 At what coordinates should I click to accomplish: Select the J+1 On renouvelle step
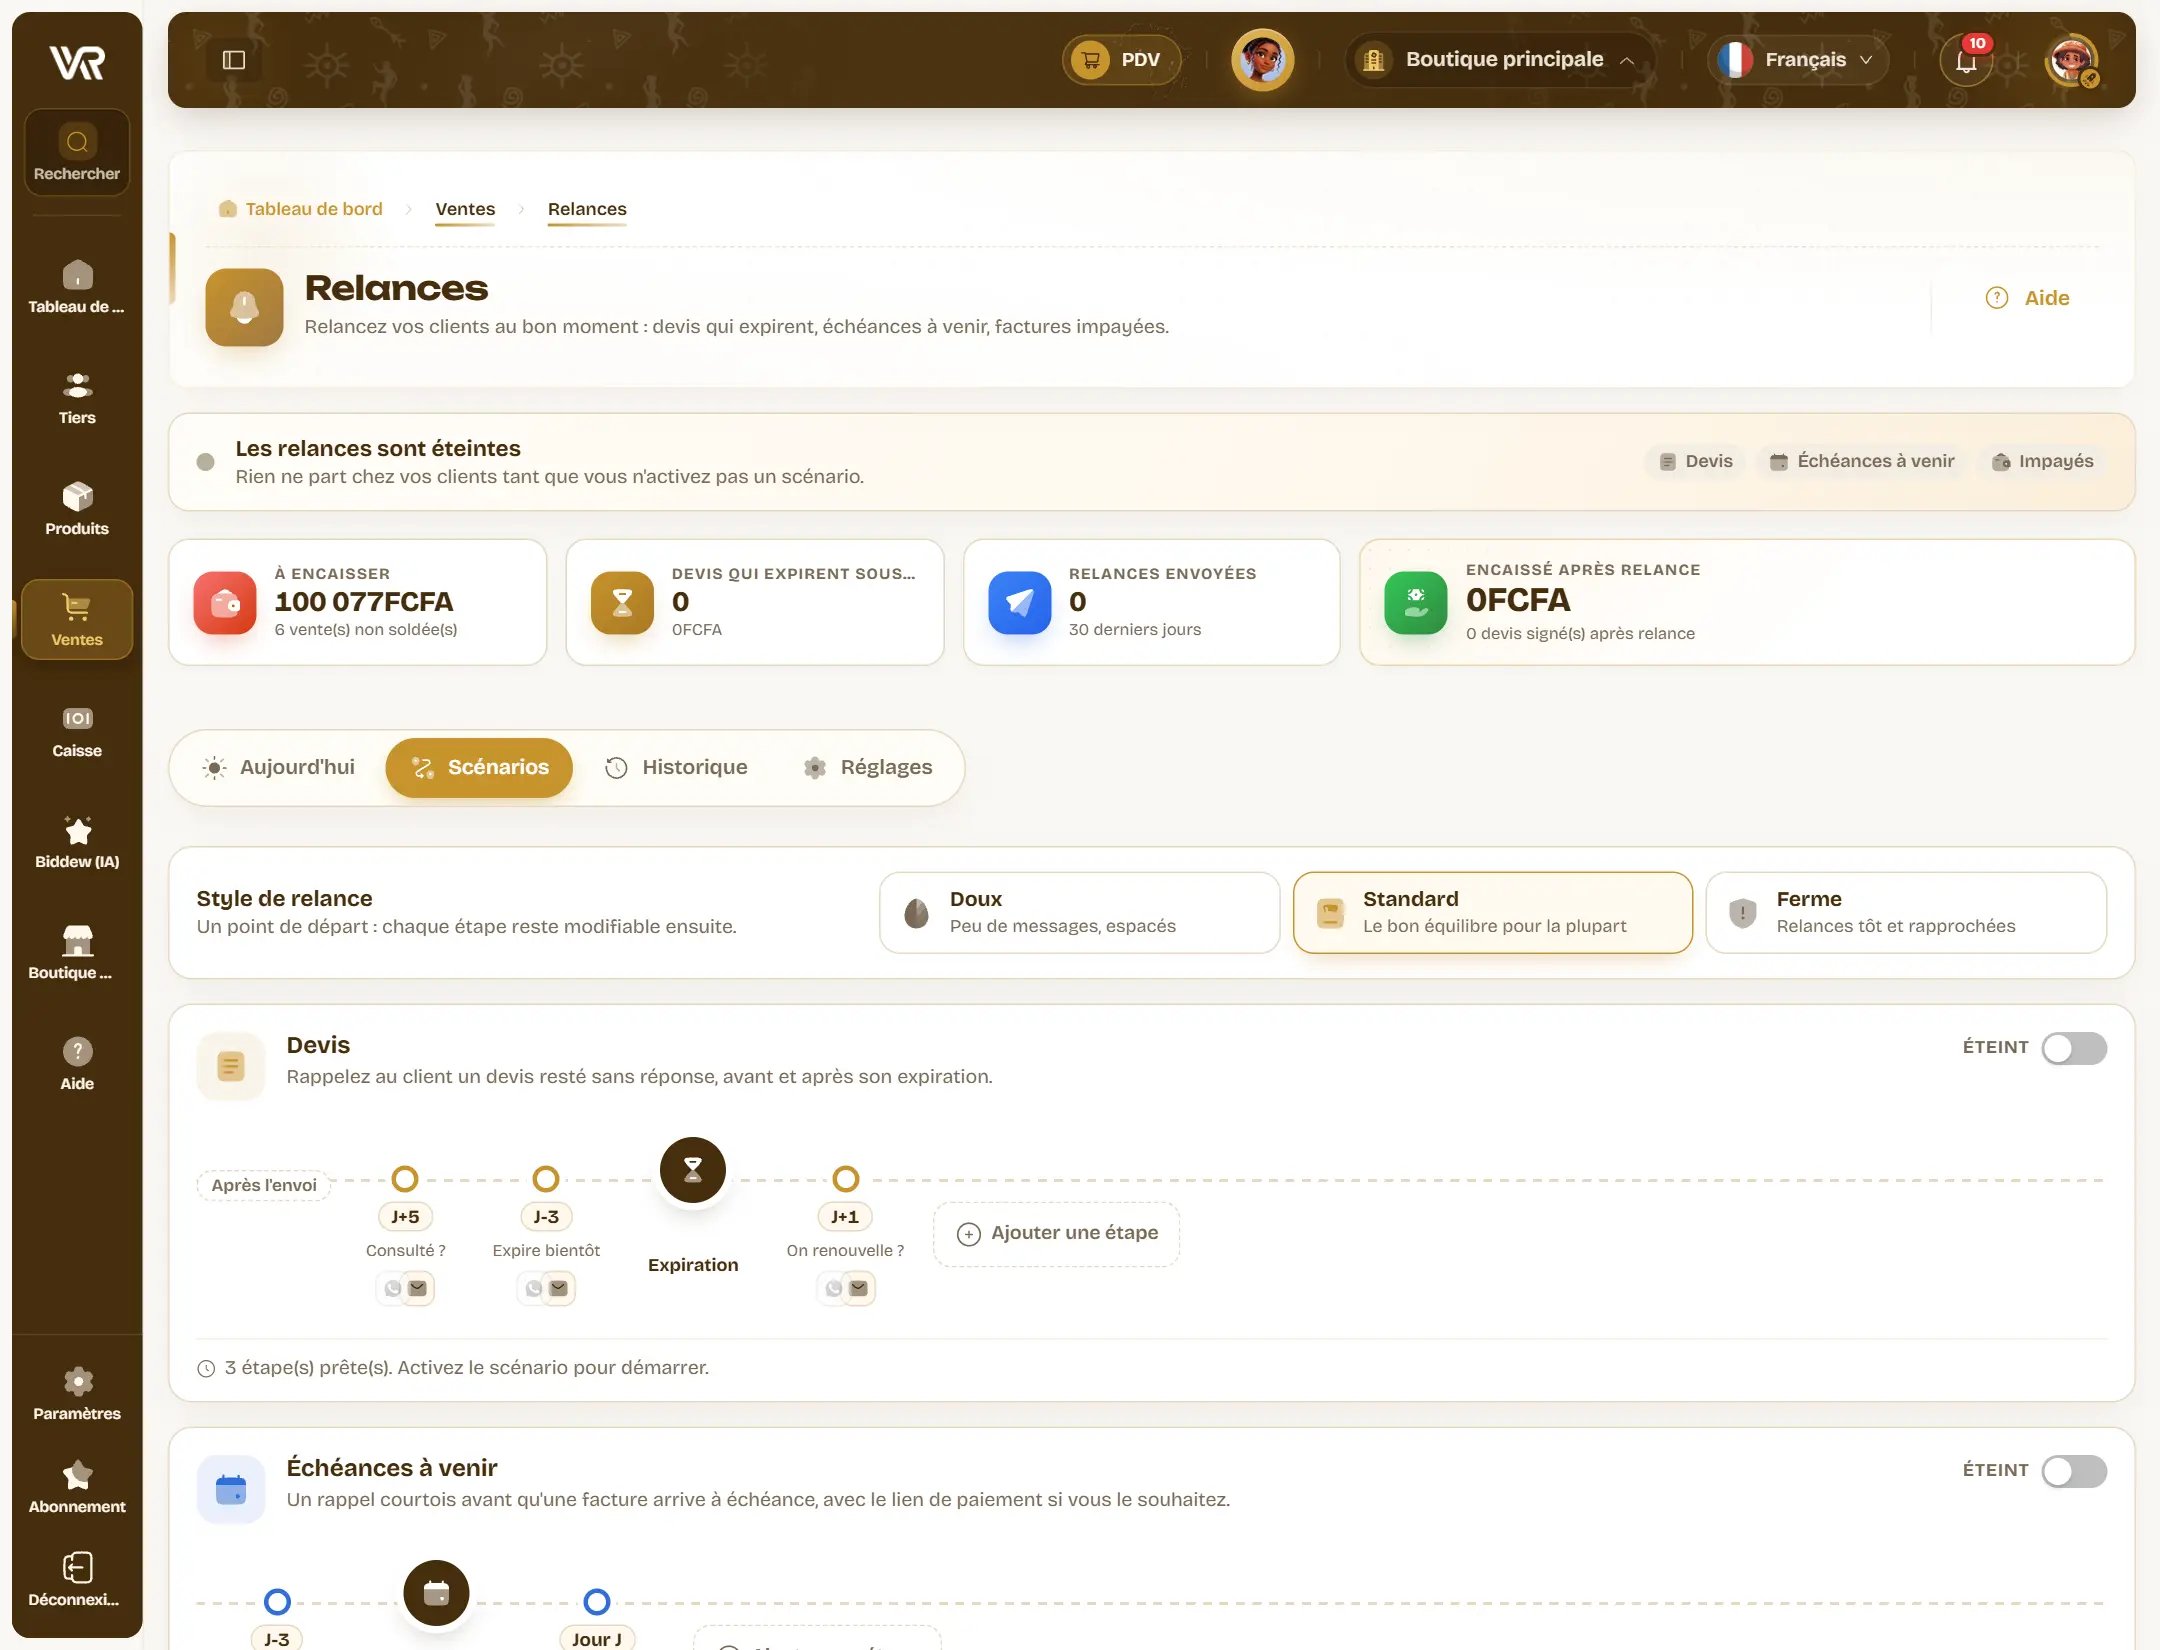click(x=846, y=1179)
